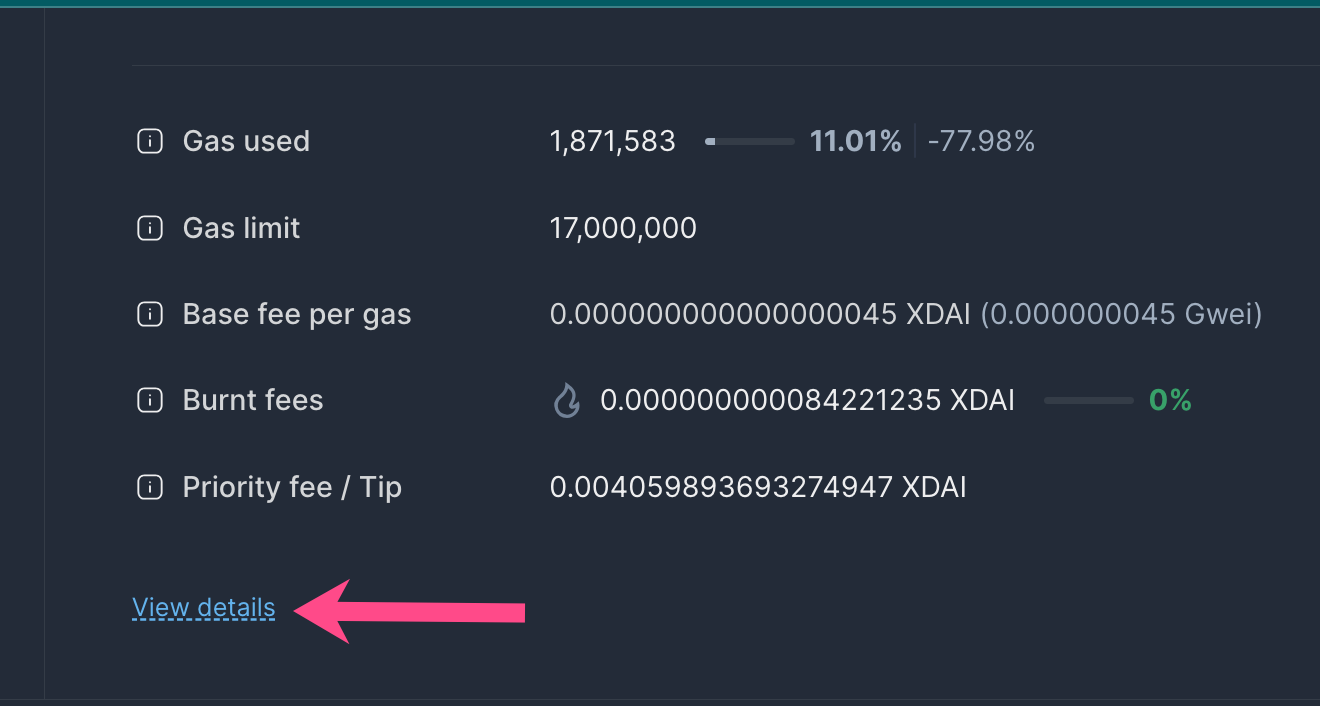Click the info icon beside Gas used
Viewport: 1320px width, 706px height.
(148, 140)
